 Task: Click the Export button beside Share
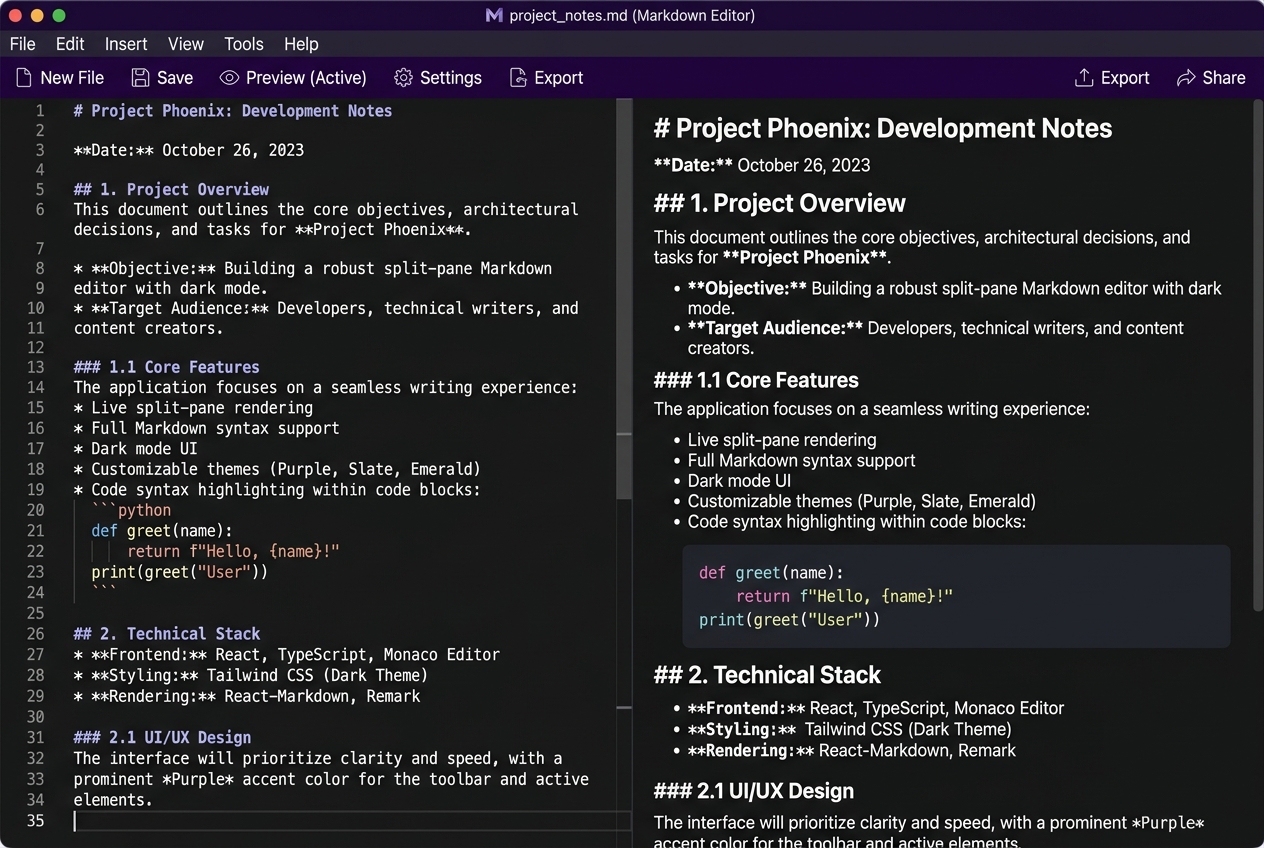[x=1112, y=78]
